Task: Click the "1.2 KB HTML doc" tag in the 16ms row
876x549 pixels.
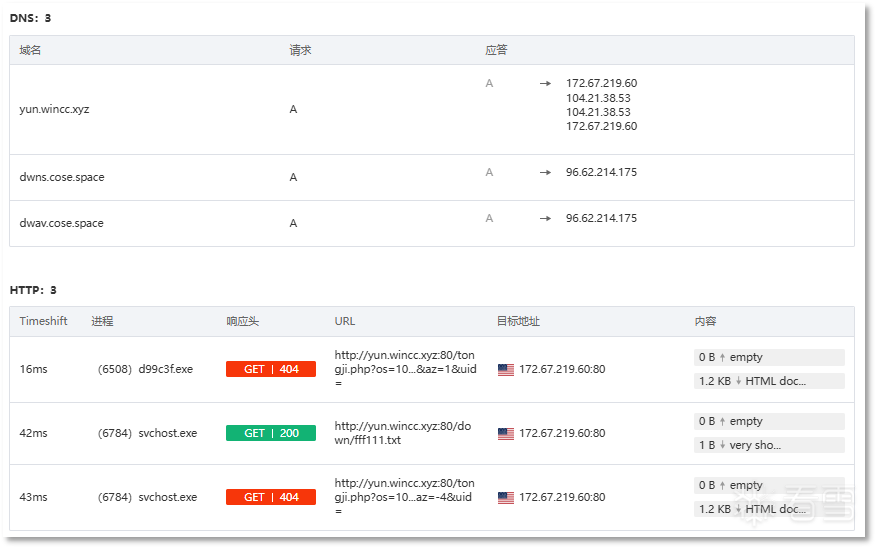Action: coord(768,381)
